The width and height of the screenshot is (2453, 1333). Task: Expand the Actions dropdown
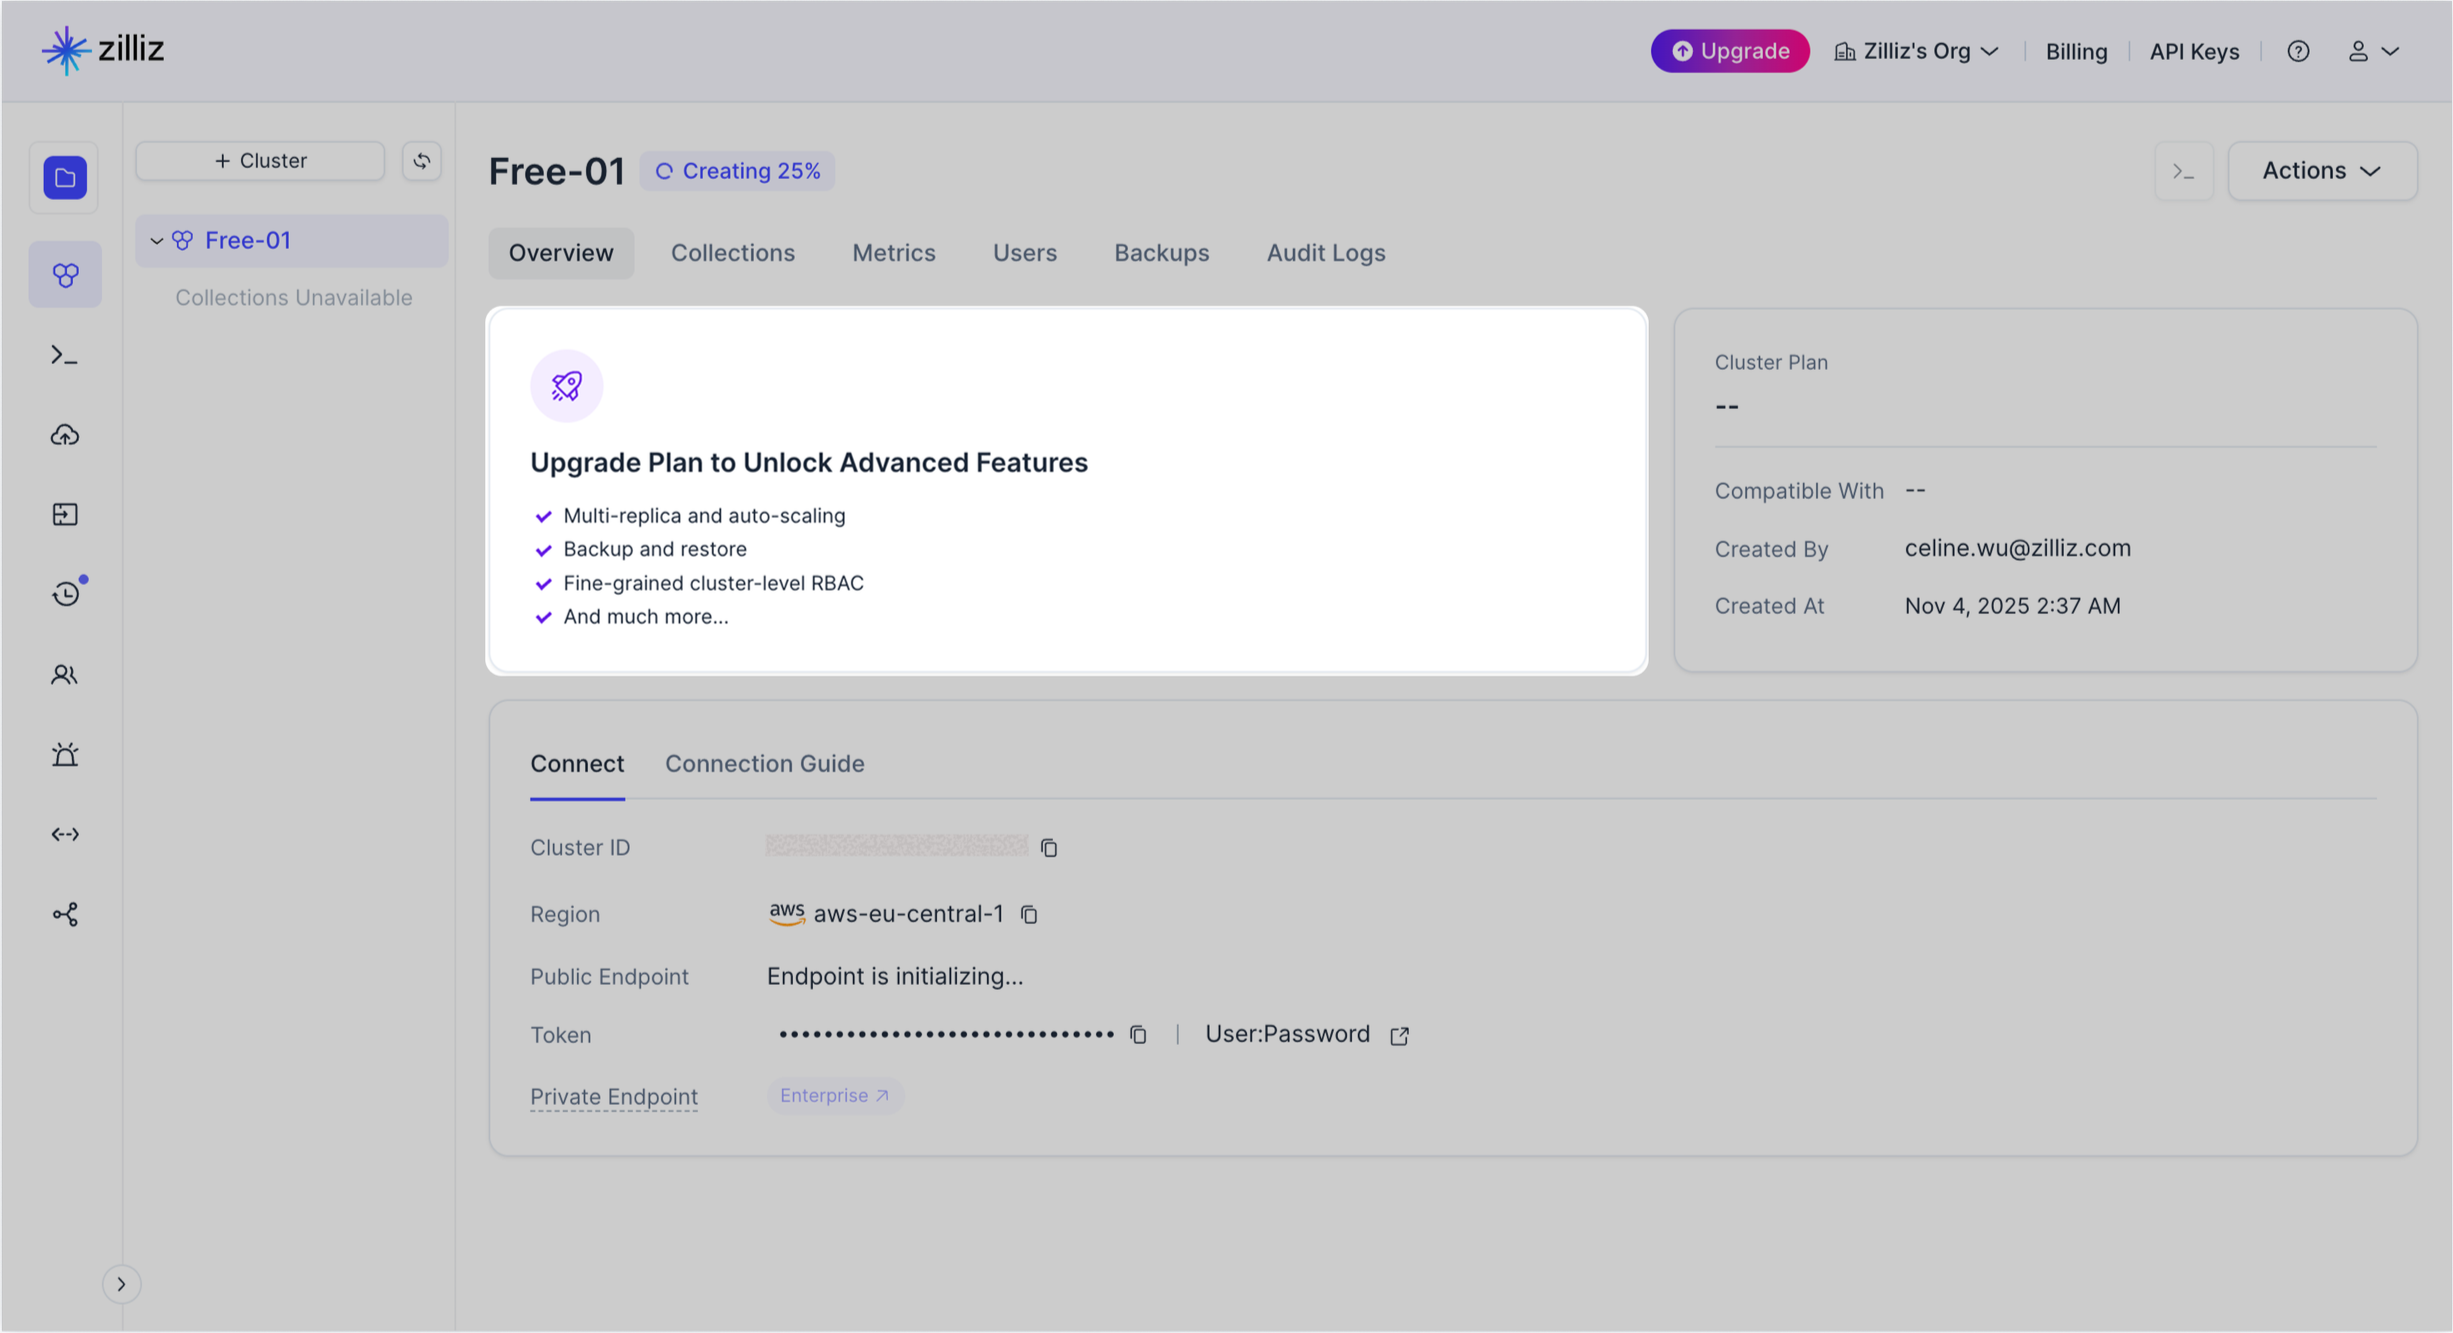[2322, 171]
